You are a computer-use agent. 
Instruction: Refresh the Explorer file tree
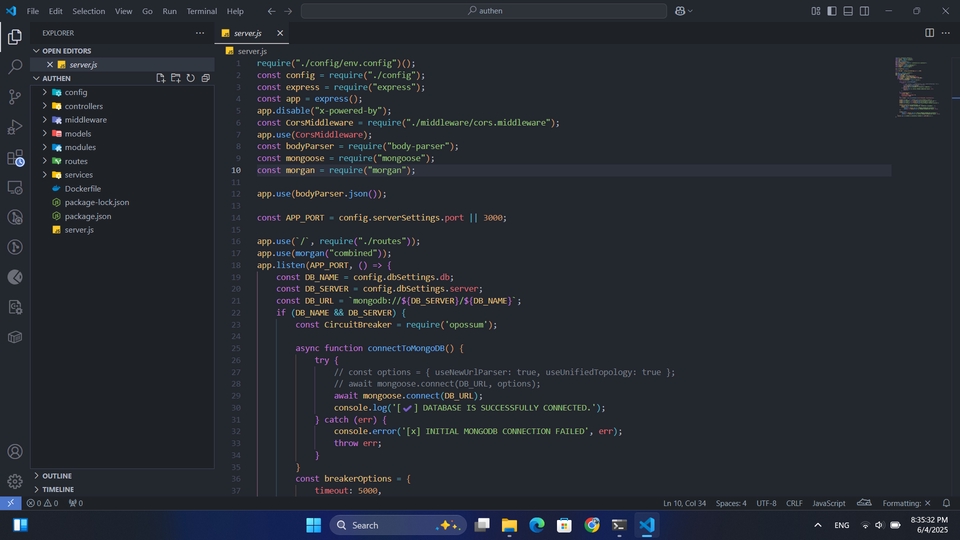click(190, 78)
